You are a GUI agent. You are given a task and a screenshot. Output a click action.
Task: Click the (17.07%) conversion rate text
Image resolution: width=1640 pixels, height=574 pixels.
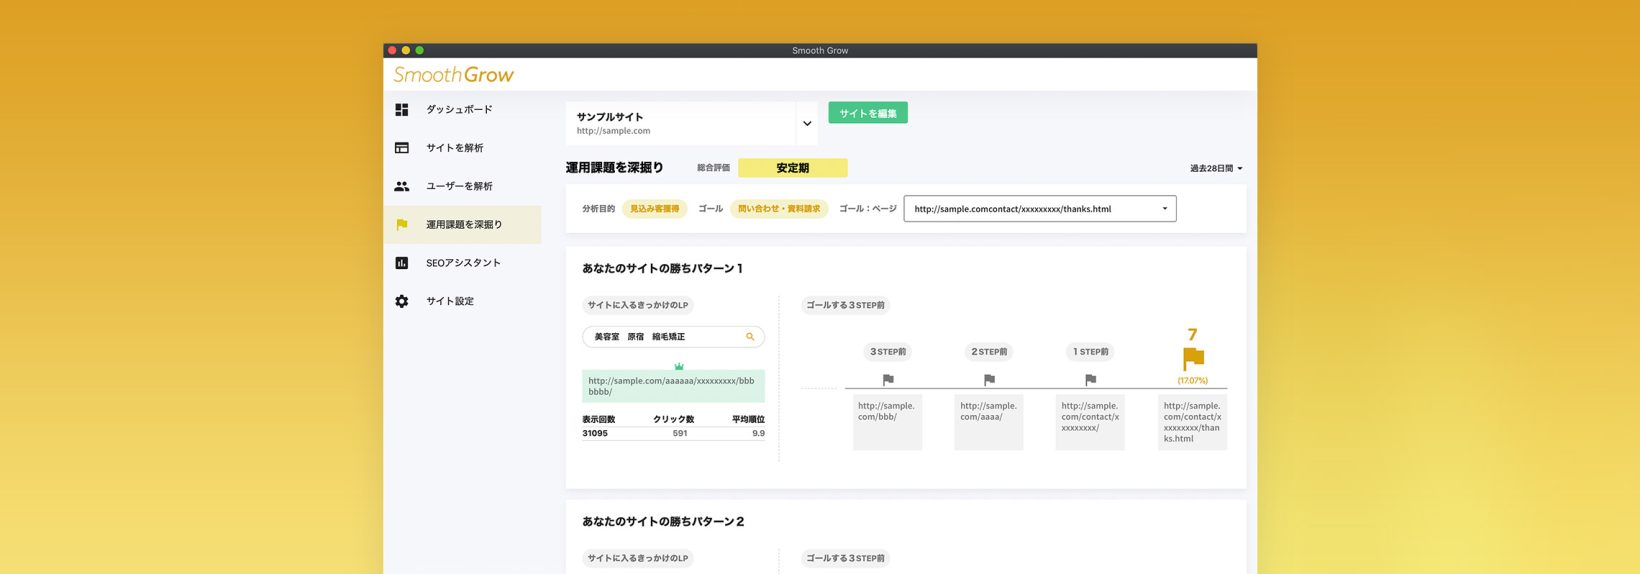click(1193, 380)
